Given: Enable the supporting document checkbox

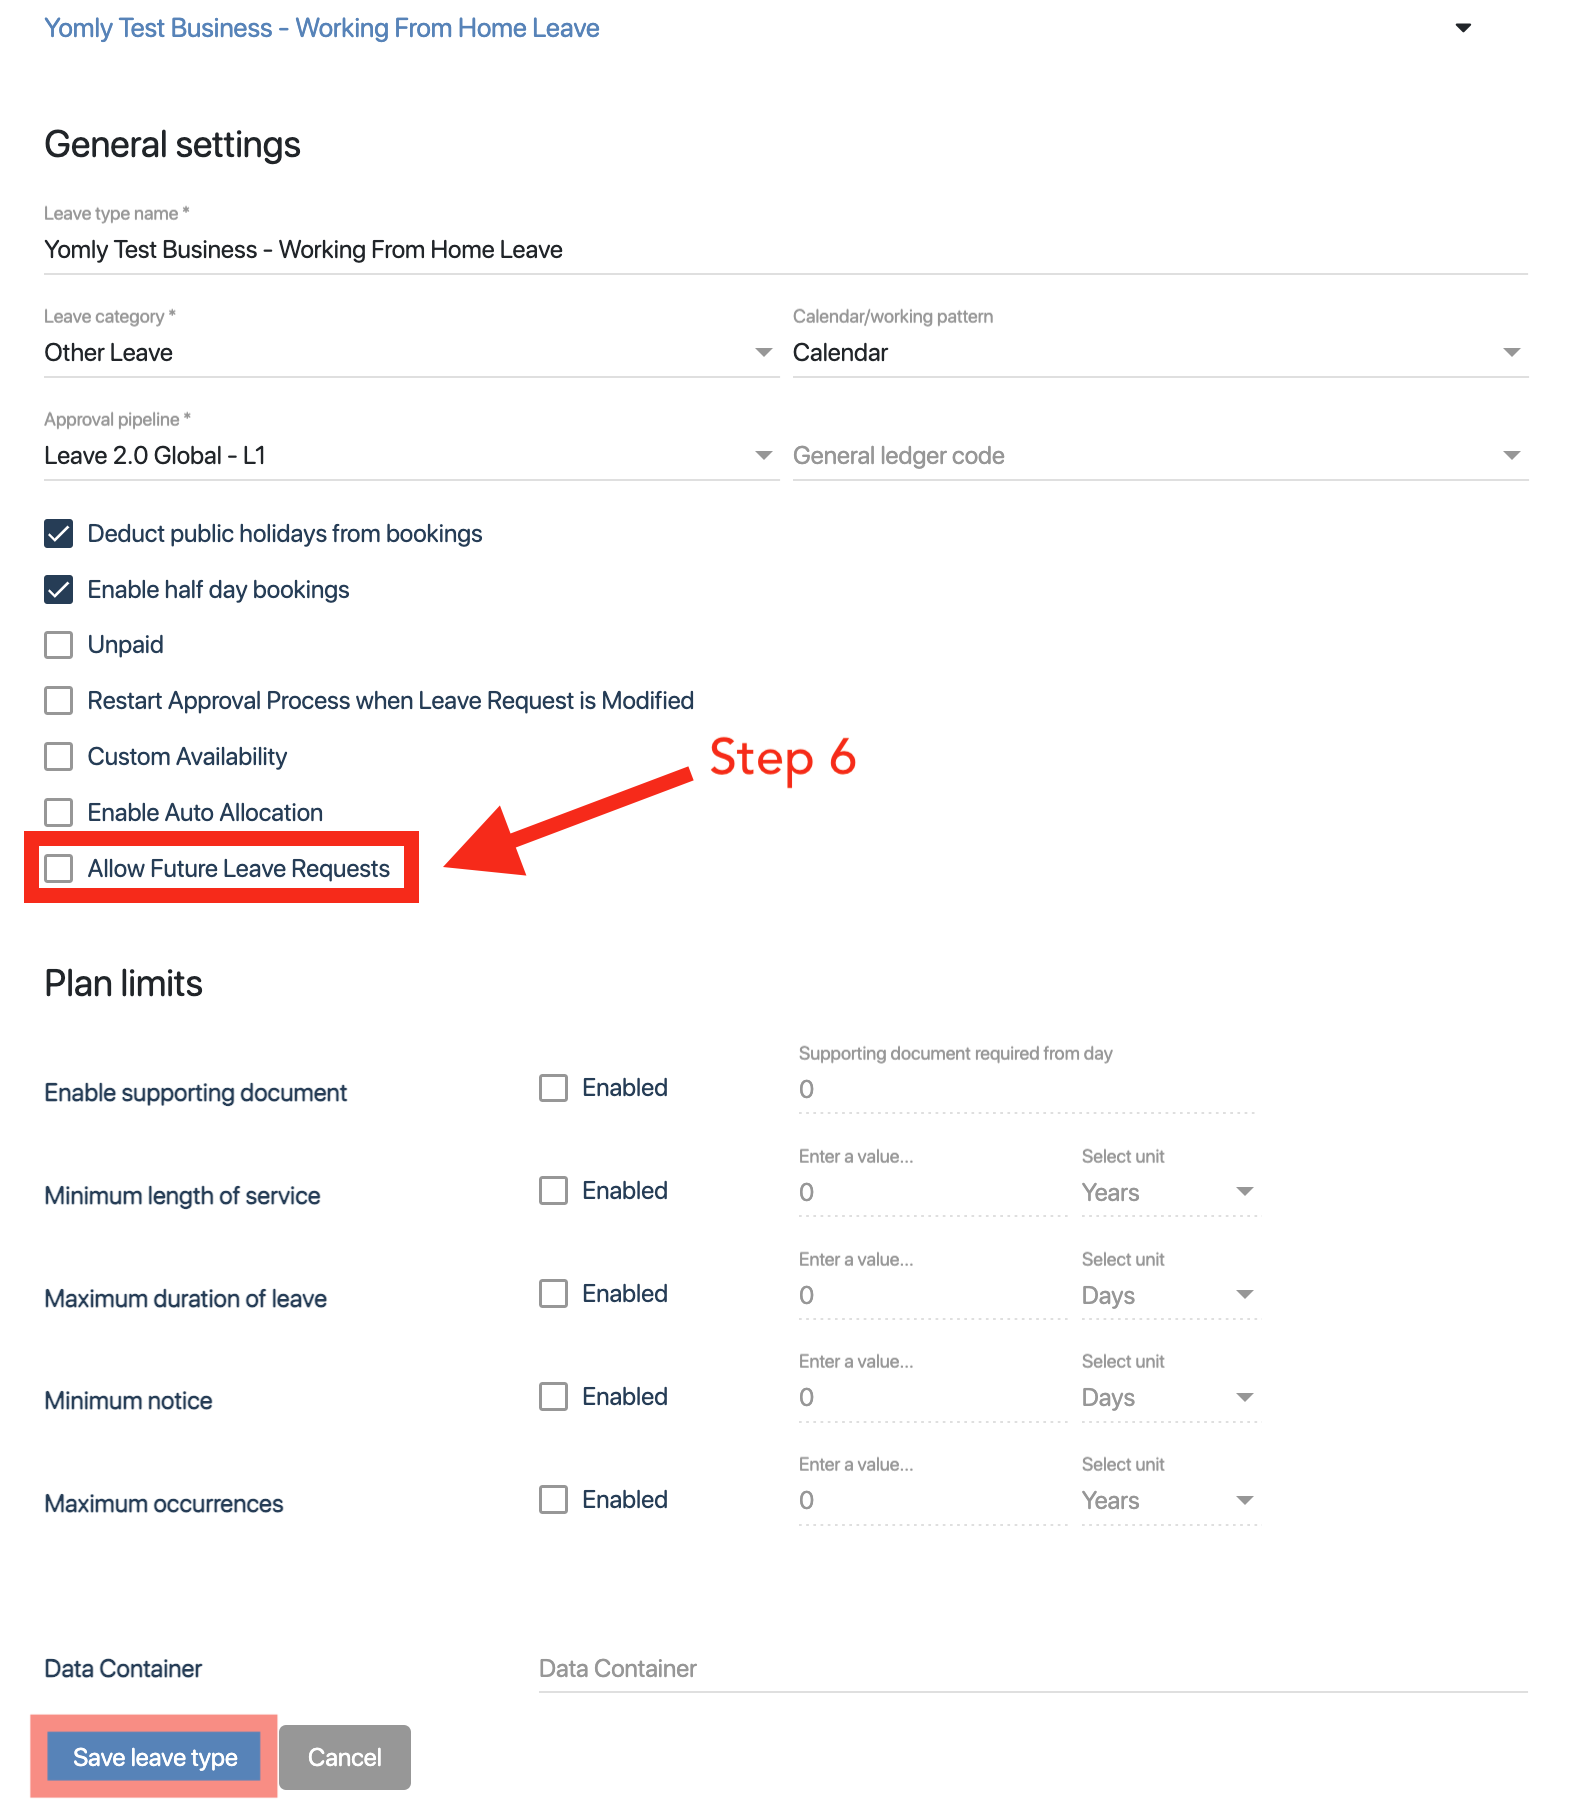Looking at the screenshot, I should click(553, 1088).
